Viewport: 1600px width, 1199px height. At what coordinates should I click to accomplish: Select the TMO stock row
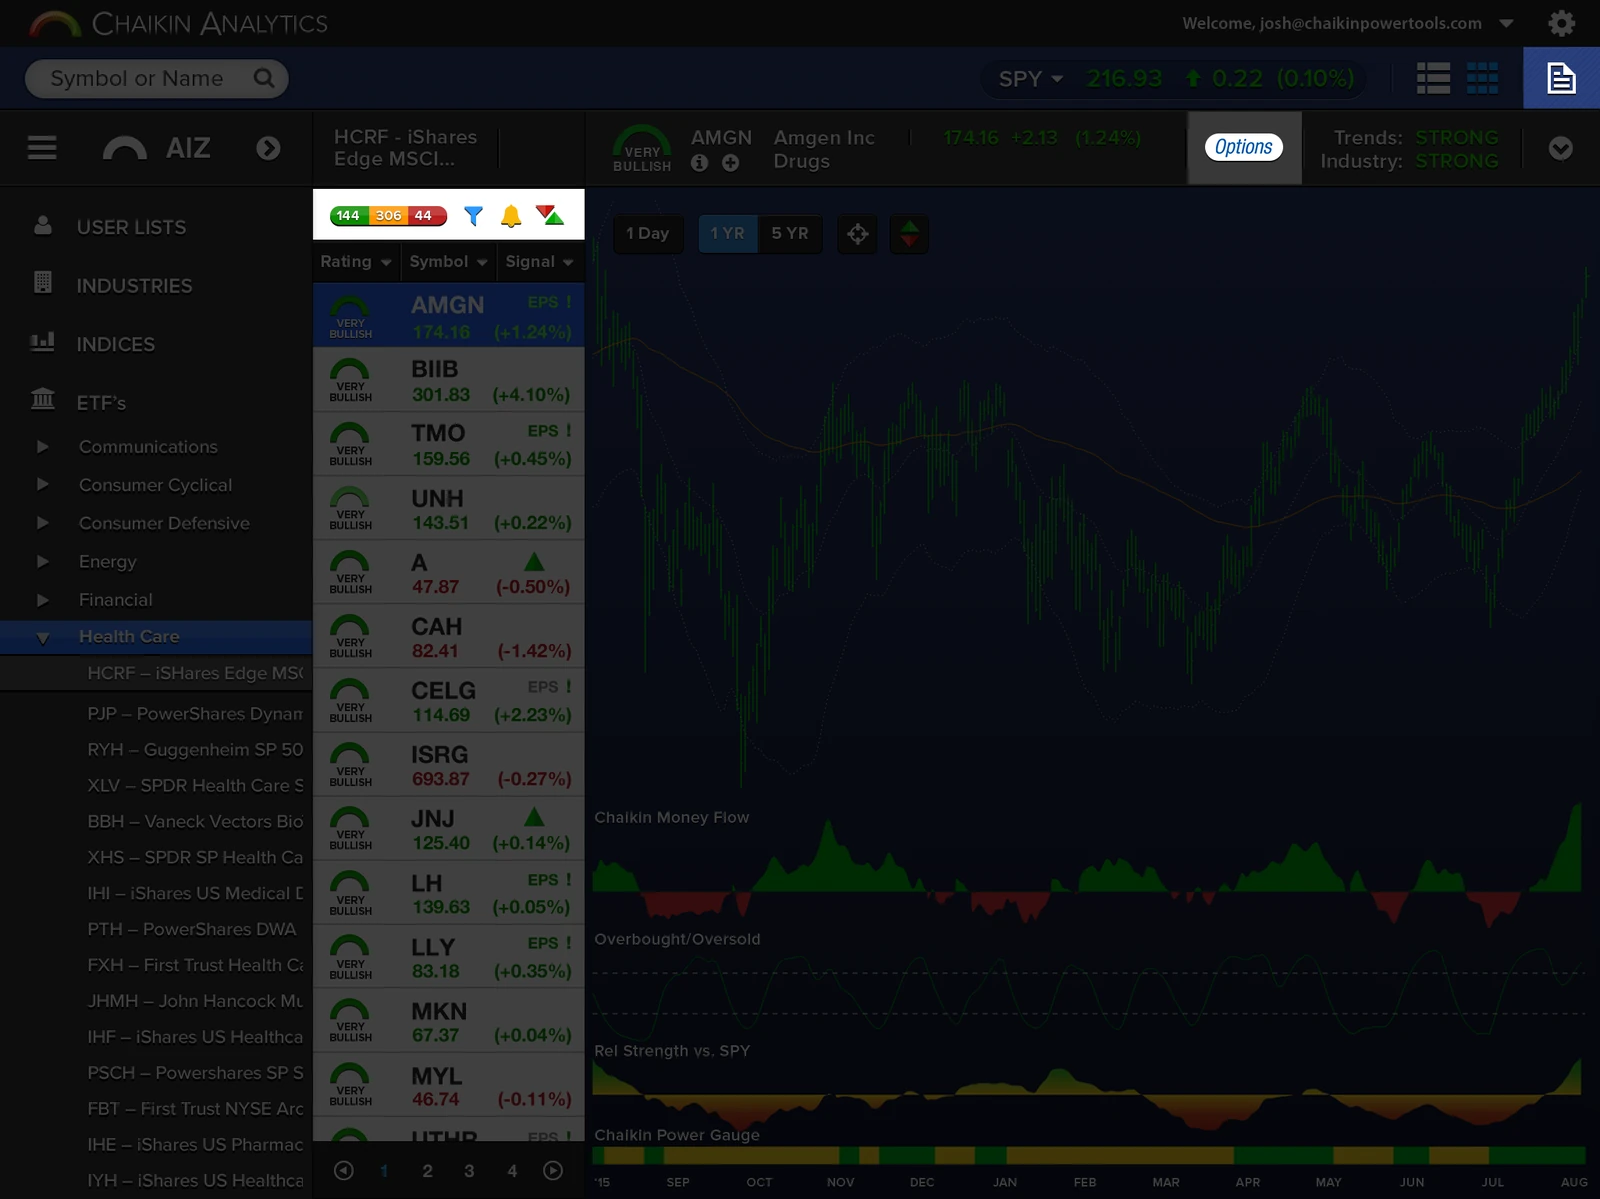tap(449, 445)
